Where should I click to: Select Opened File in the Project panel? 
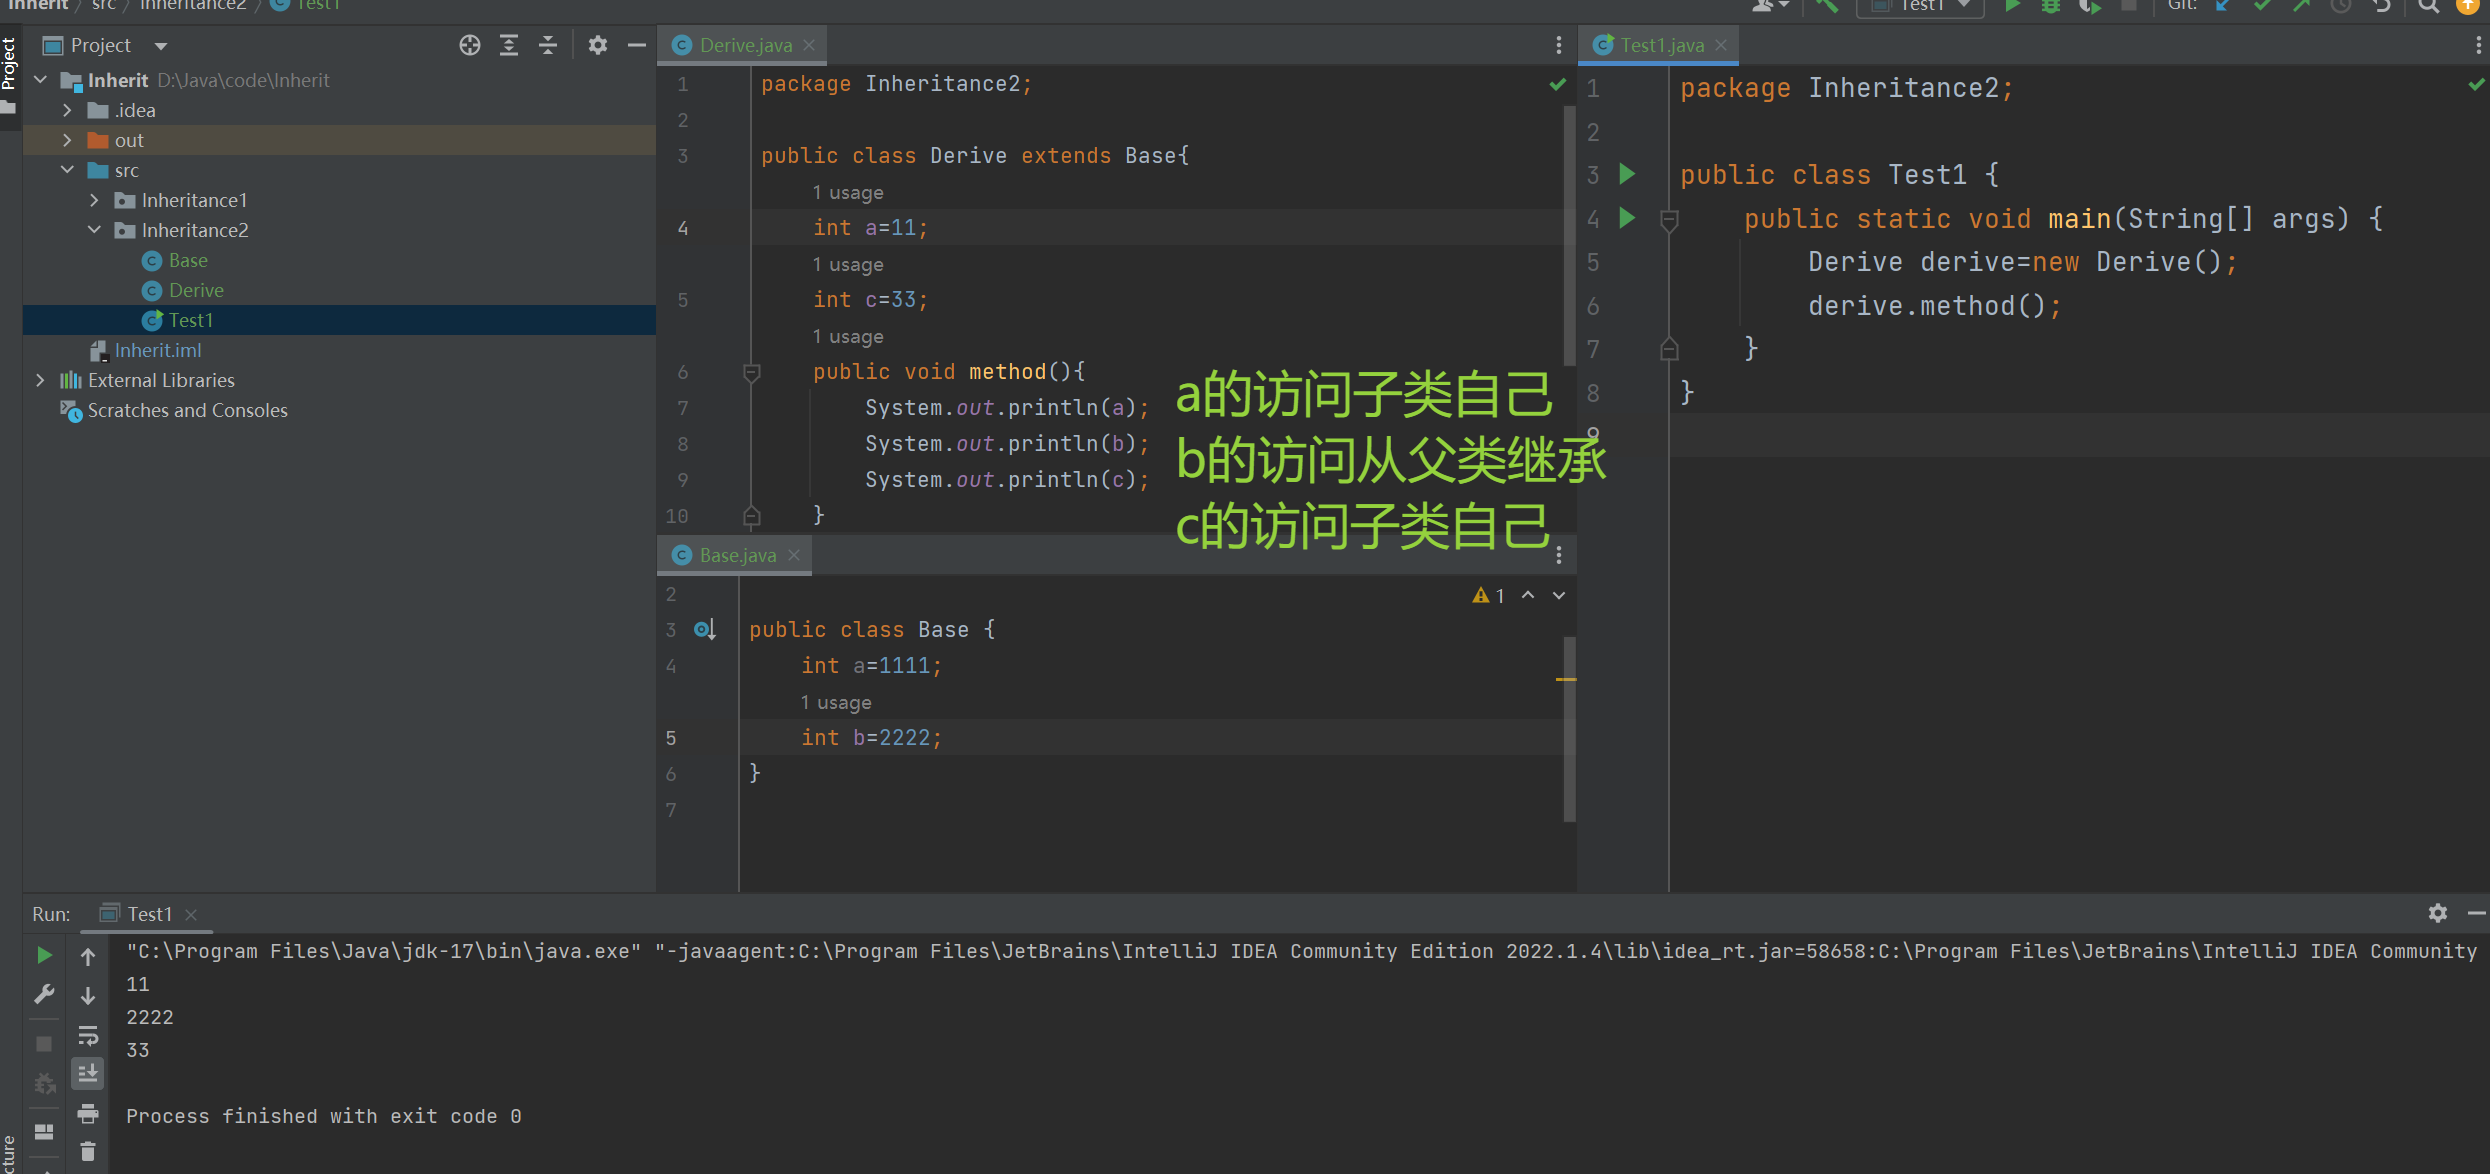click(x=469, y=45)
